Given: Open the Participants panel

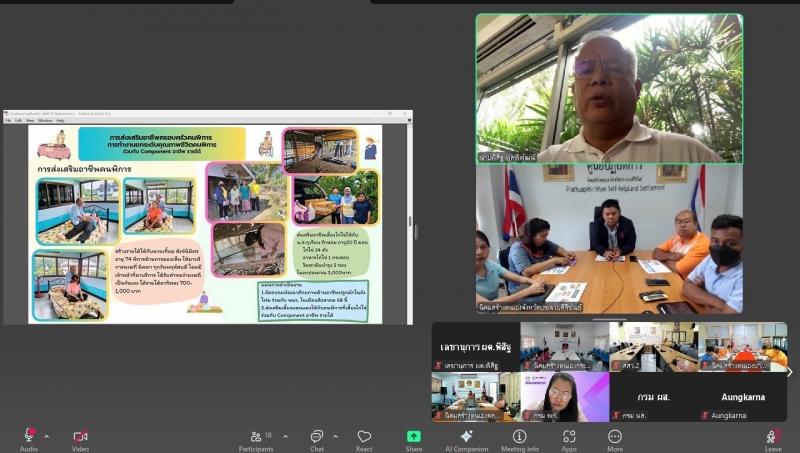Looking at the screenshot, I should tap(256, 439).
